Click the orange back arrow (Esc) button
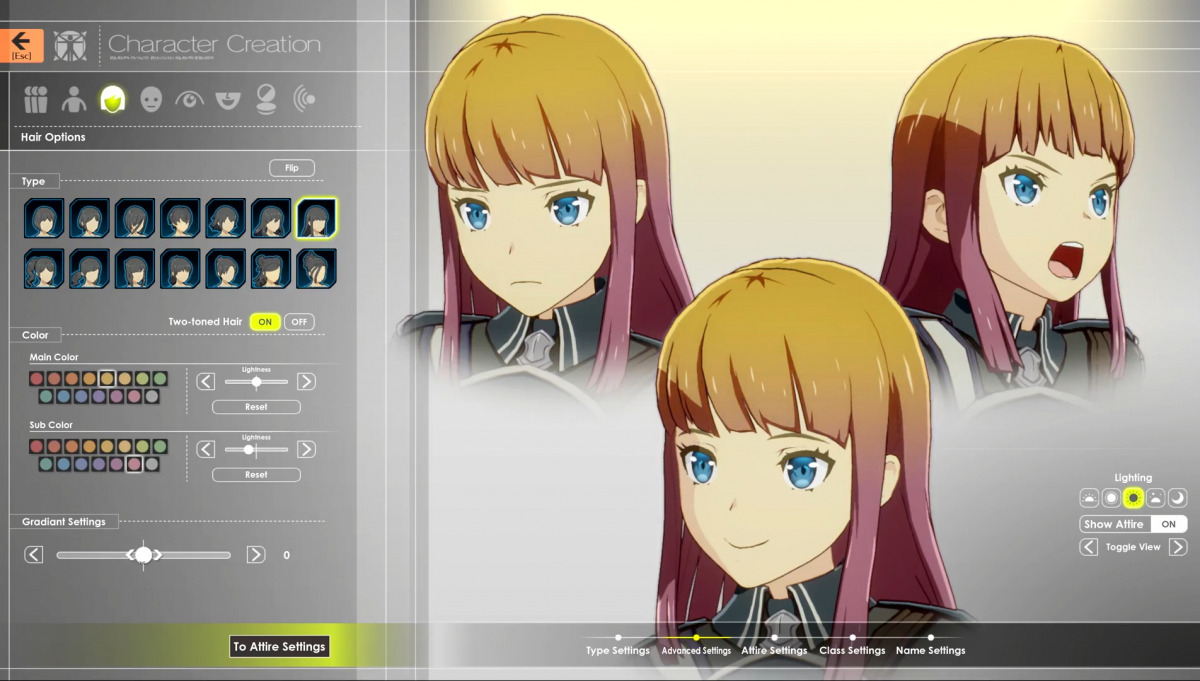Image resolution: width=1200 pixels, height=681 pixels. (x=21, y=45)
